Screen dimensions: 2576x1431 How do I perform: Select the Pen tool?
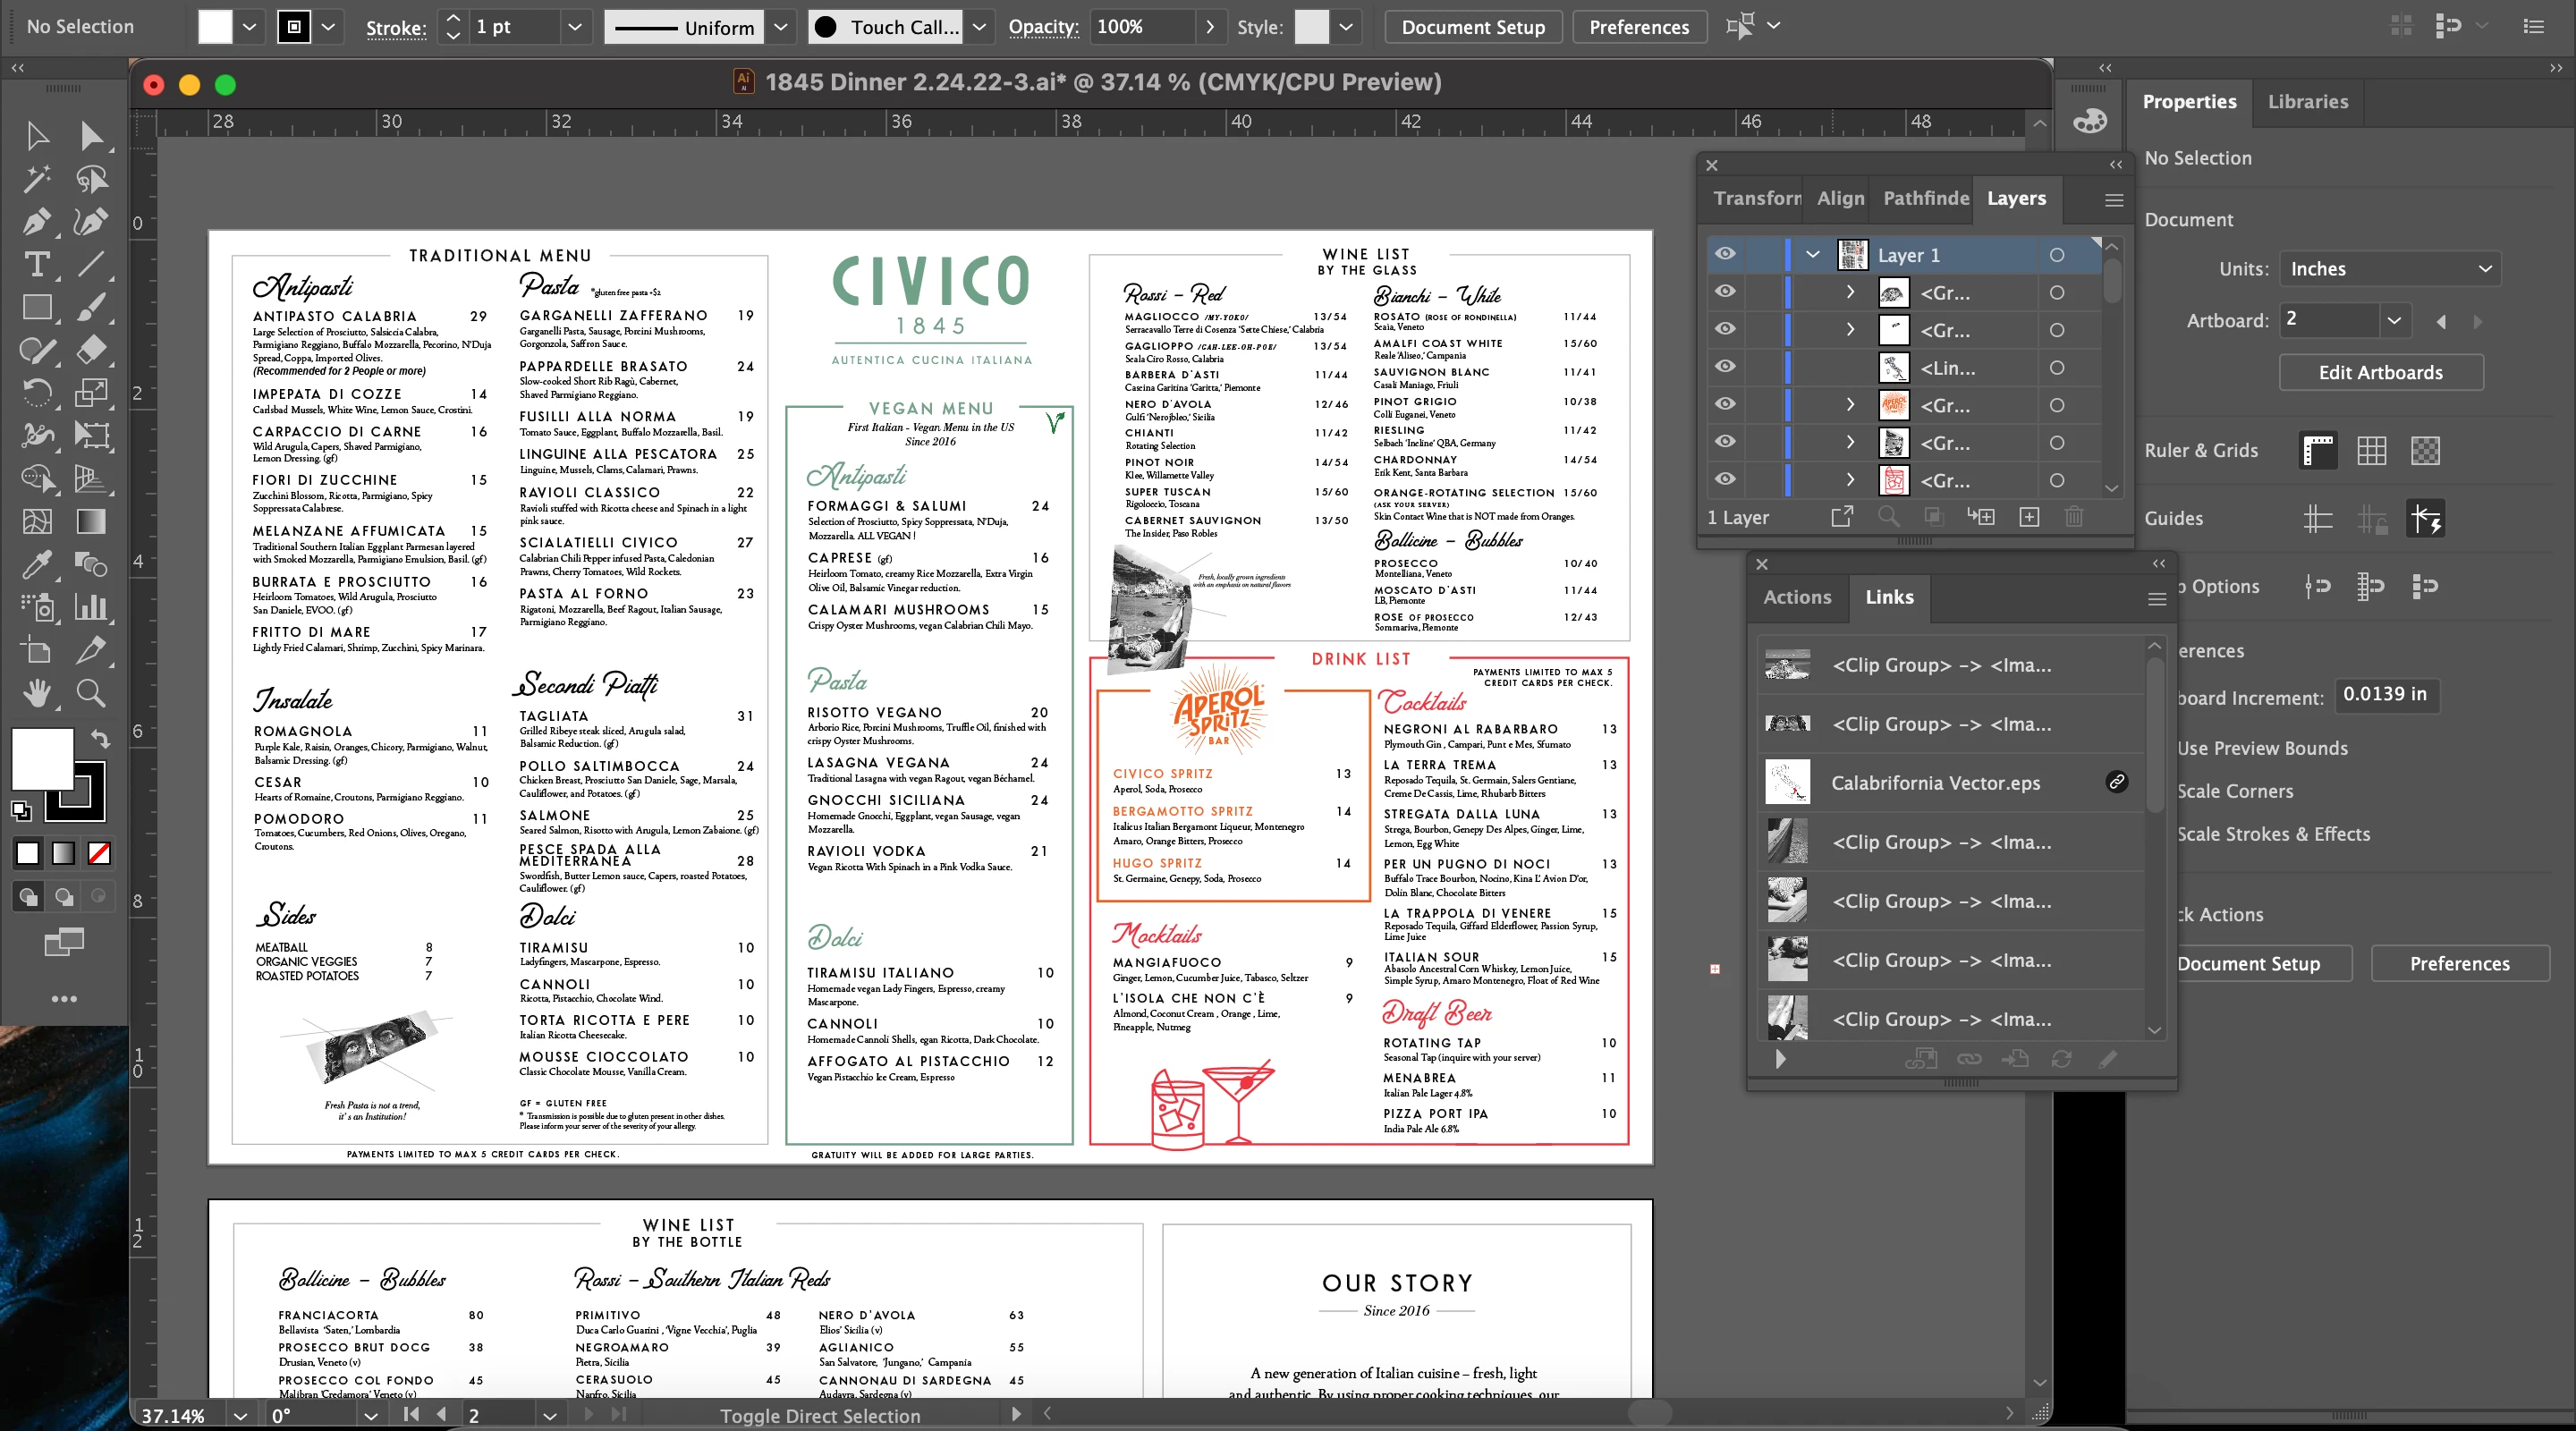pos(37,221)
